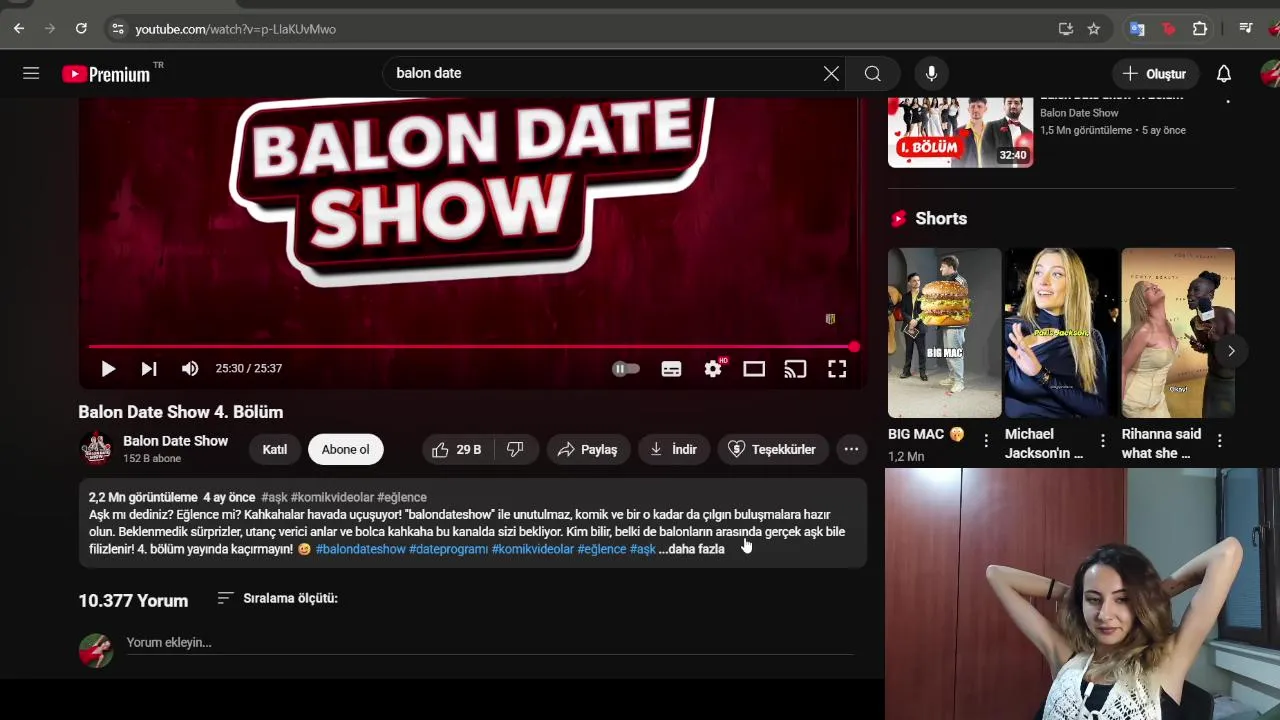View site information in the address bar
The height and width of the screenshot is (720, 1280).
(x=117, y=29)
